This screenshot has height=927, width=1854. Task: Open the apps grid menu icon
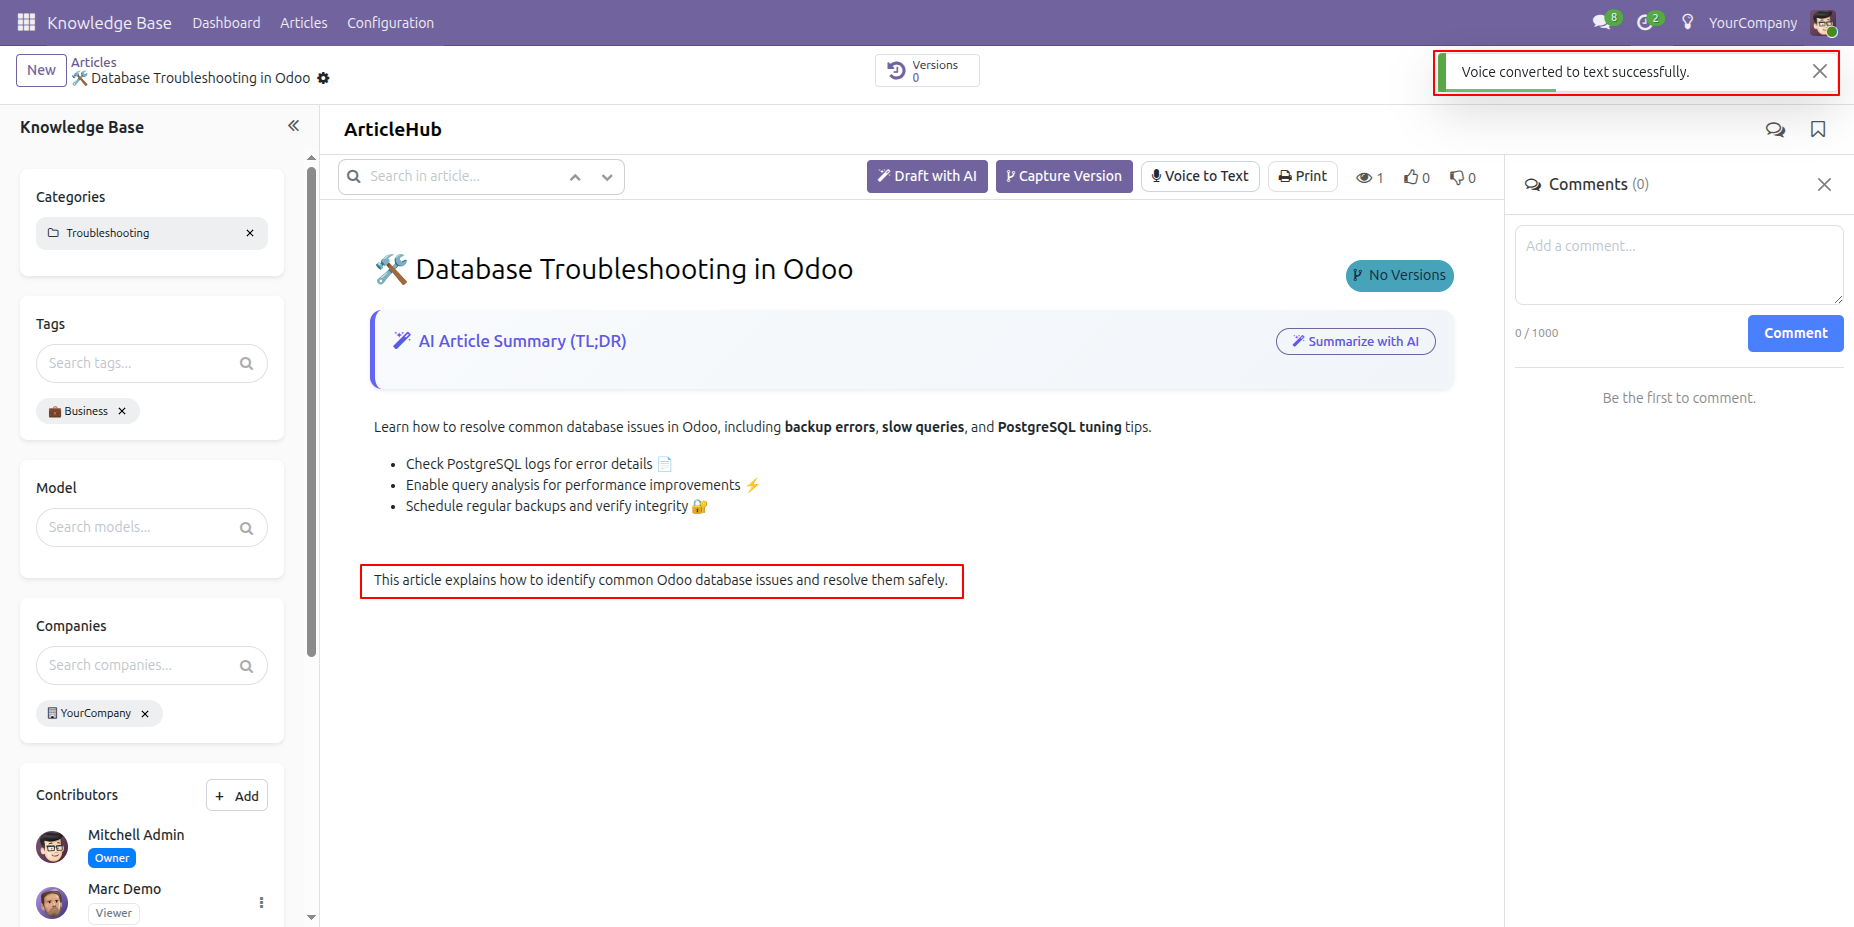coord(27,22)
